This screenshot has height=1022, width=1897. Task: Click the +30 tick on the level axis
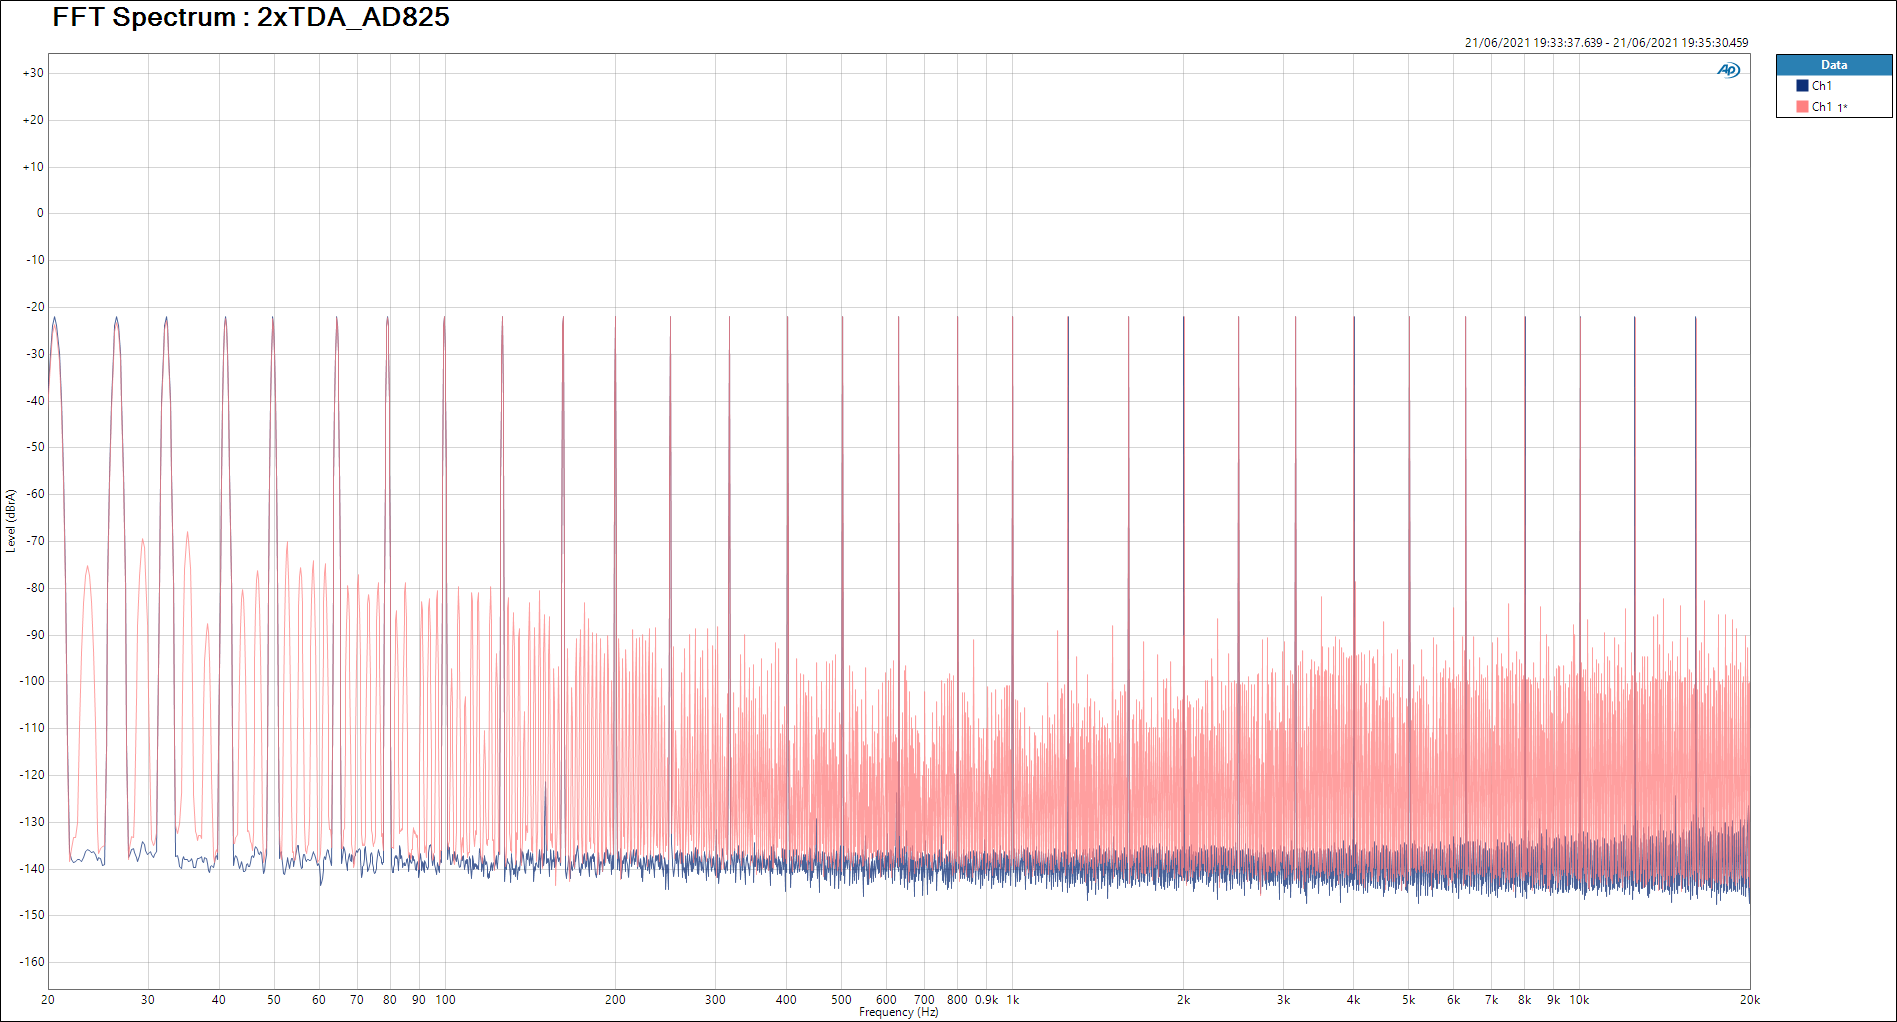point(33,73)
